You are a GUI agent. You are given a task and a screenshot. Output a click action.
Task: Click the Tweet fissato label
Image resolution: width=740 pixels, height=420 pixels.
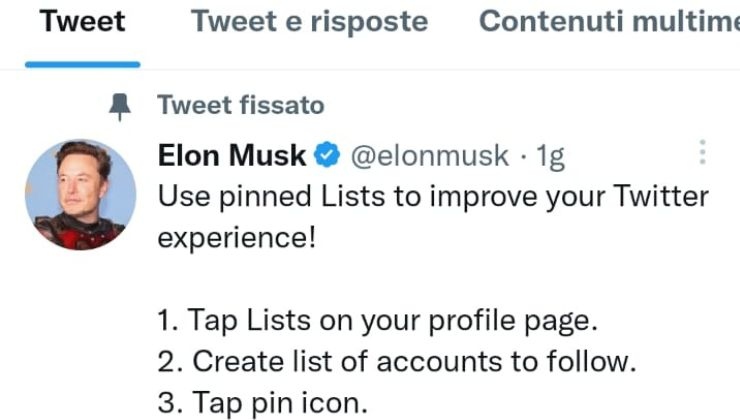(x=240, y=105)
